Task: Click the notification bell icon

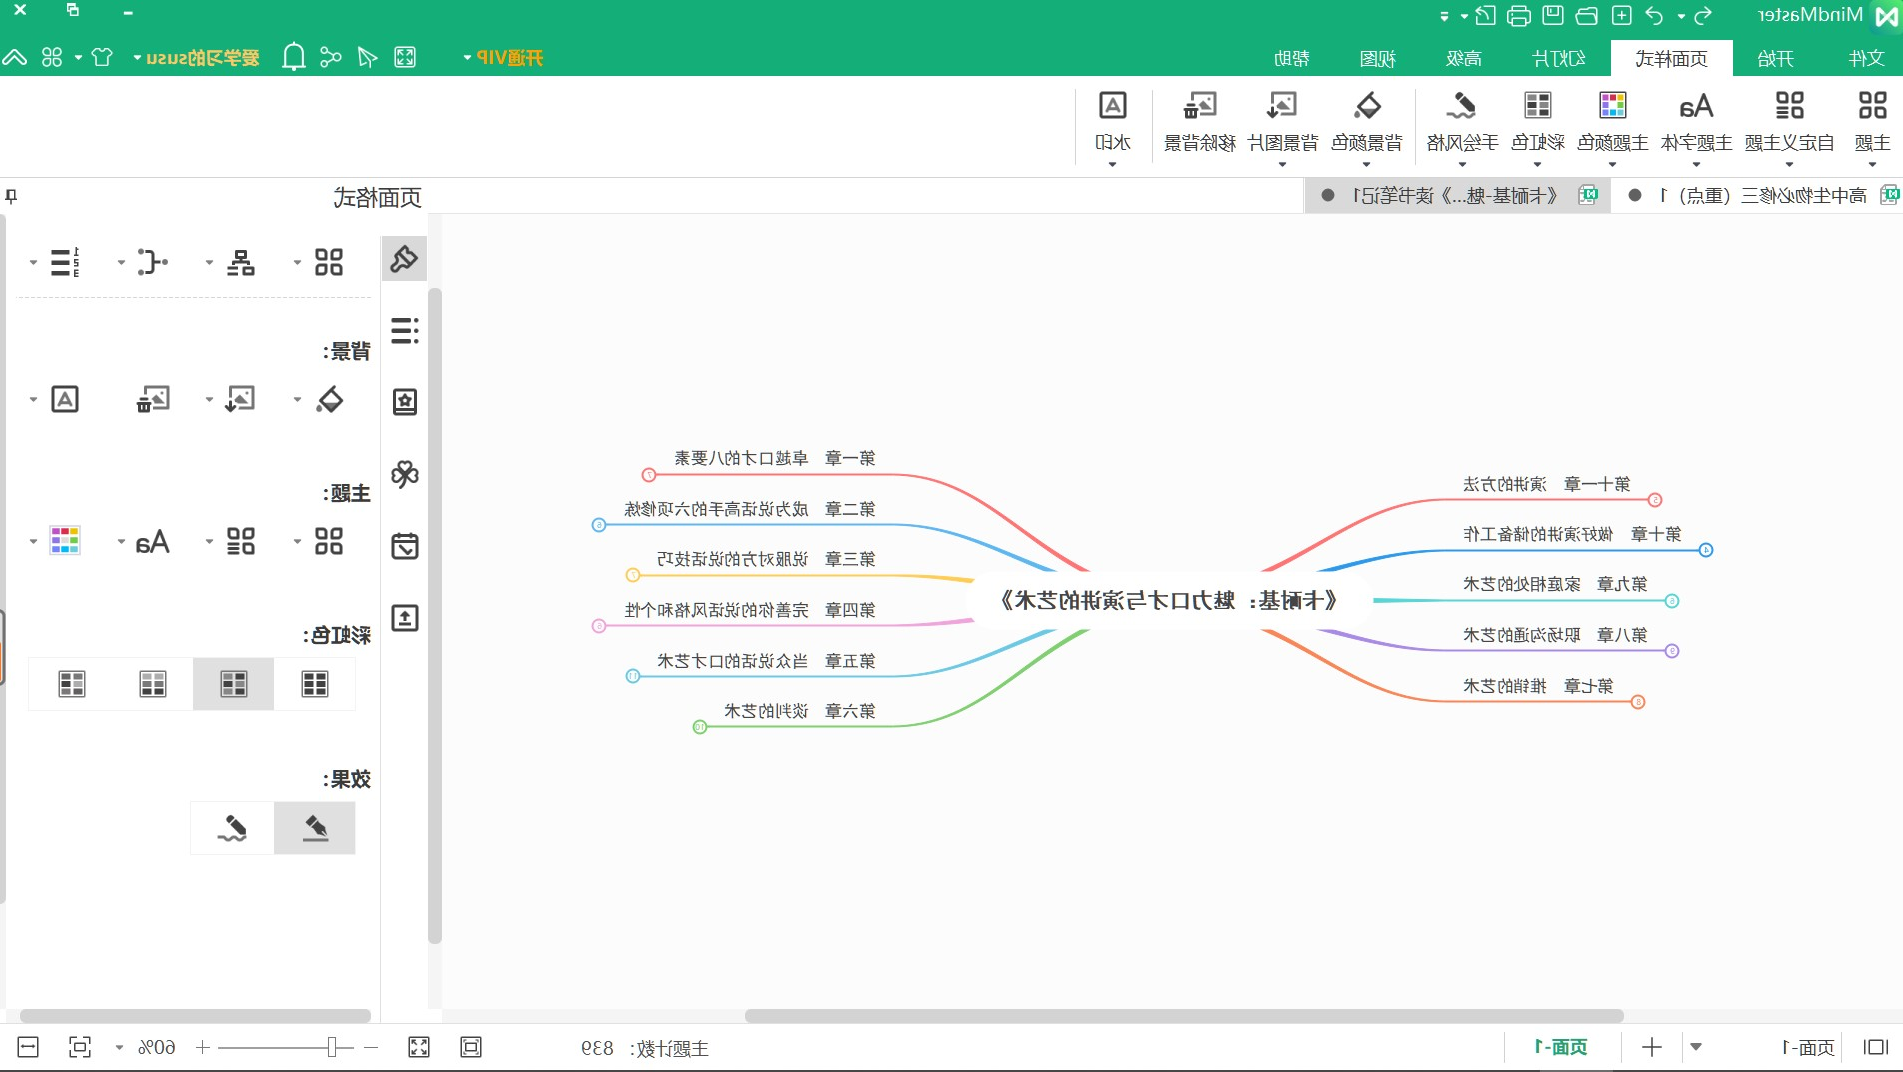Action: pyautogui.click(x=293, y=57)
